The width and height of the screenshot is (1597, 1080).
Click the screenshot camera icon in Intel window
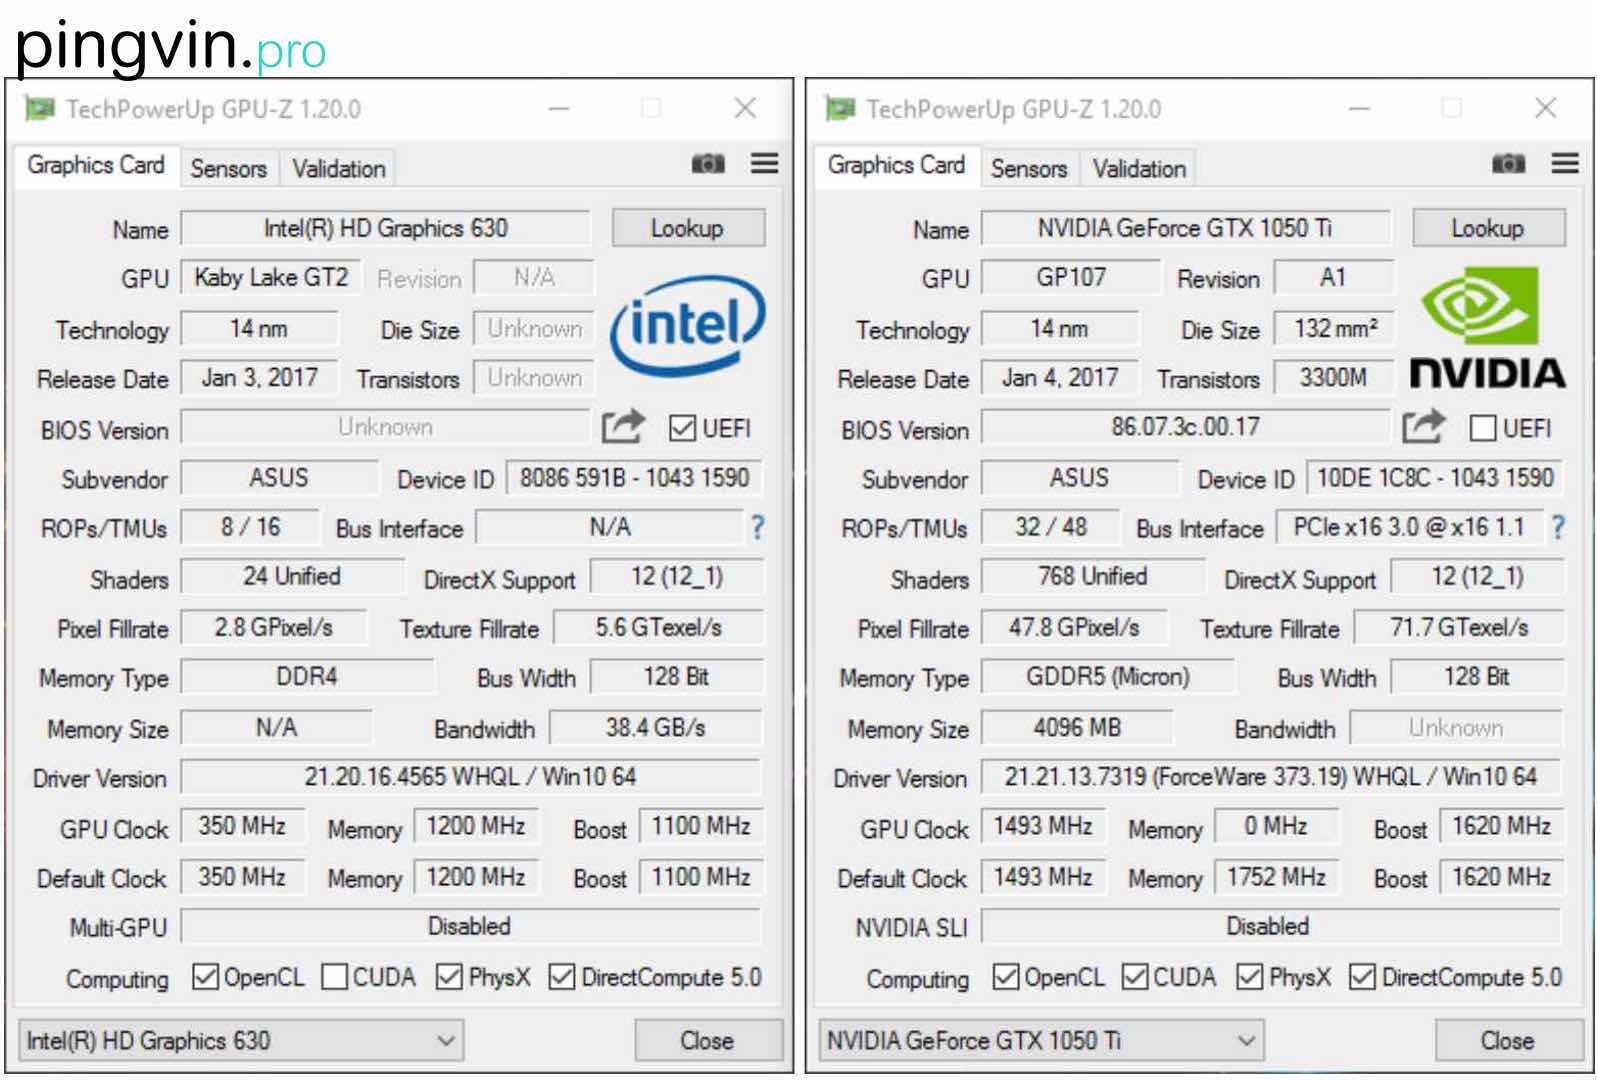click(x=708, y=164)
